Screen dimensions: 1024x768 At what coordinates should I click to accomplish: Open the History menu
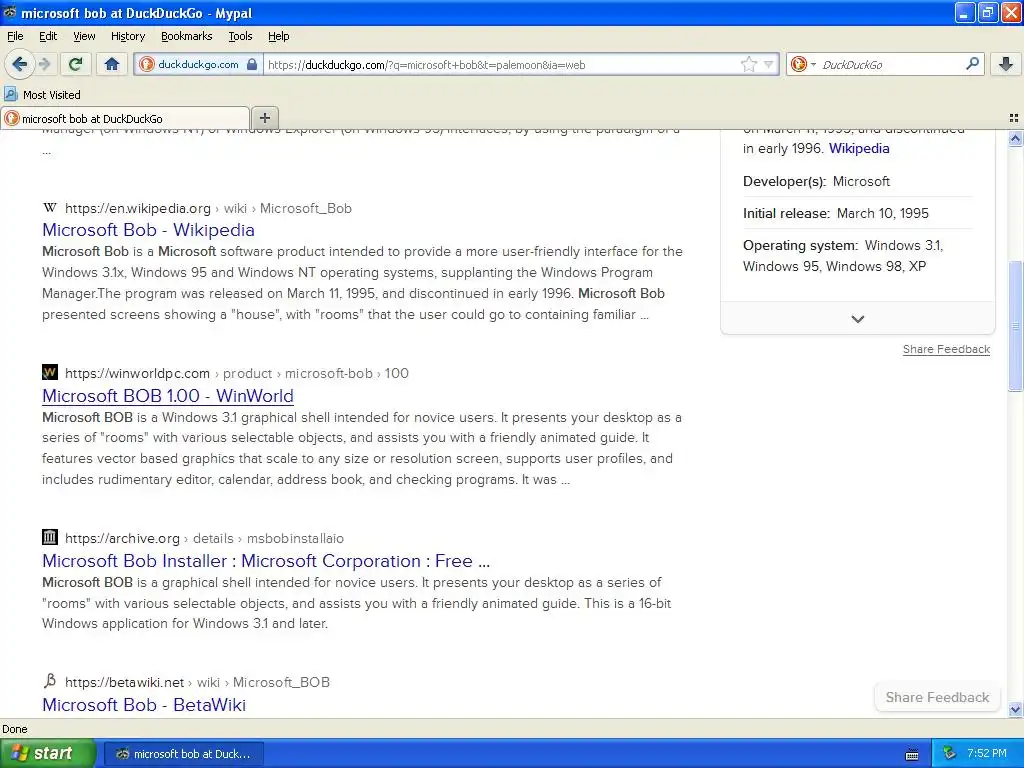(127, 36)
